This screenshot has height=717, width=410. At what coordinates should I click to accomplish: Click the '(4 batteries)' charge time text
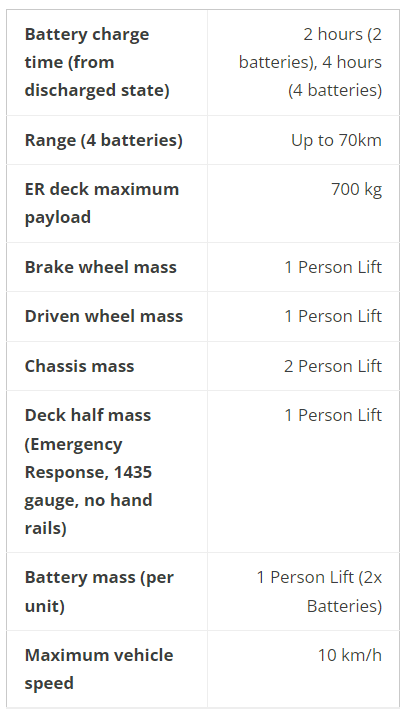(335, 90)
